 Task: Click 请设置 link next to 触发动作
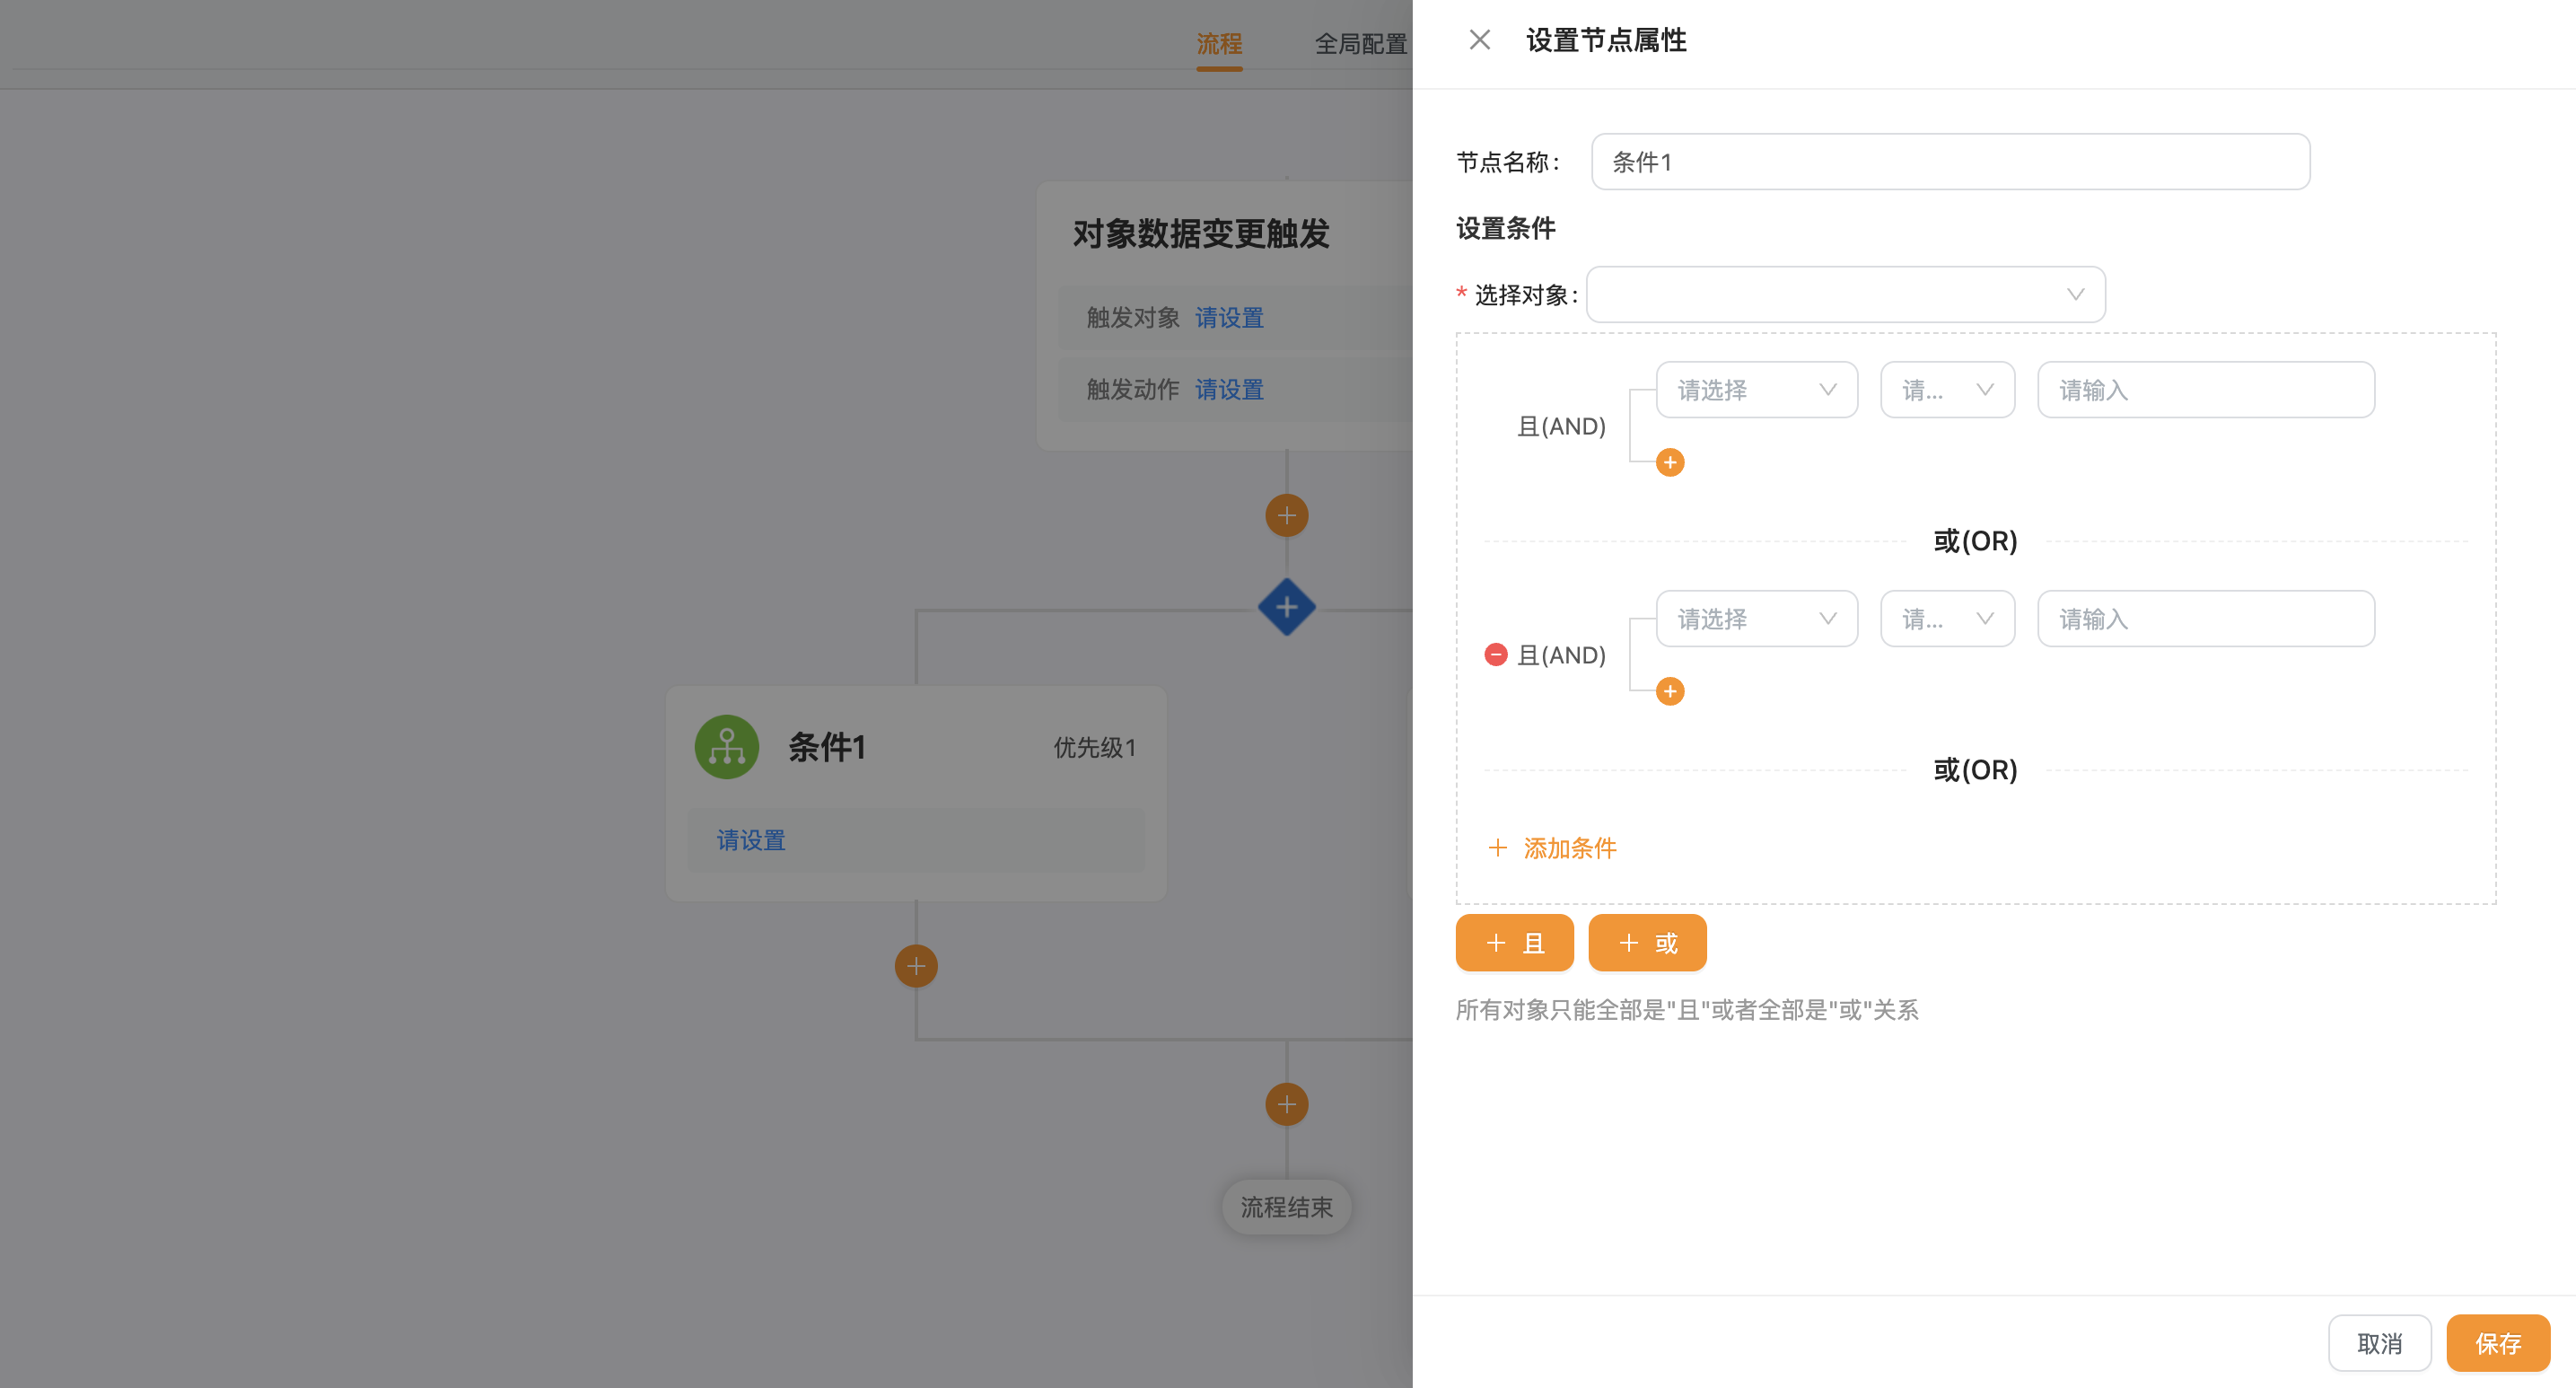(1229, 390)
